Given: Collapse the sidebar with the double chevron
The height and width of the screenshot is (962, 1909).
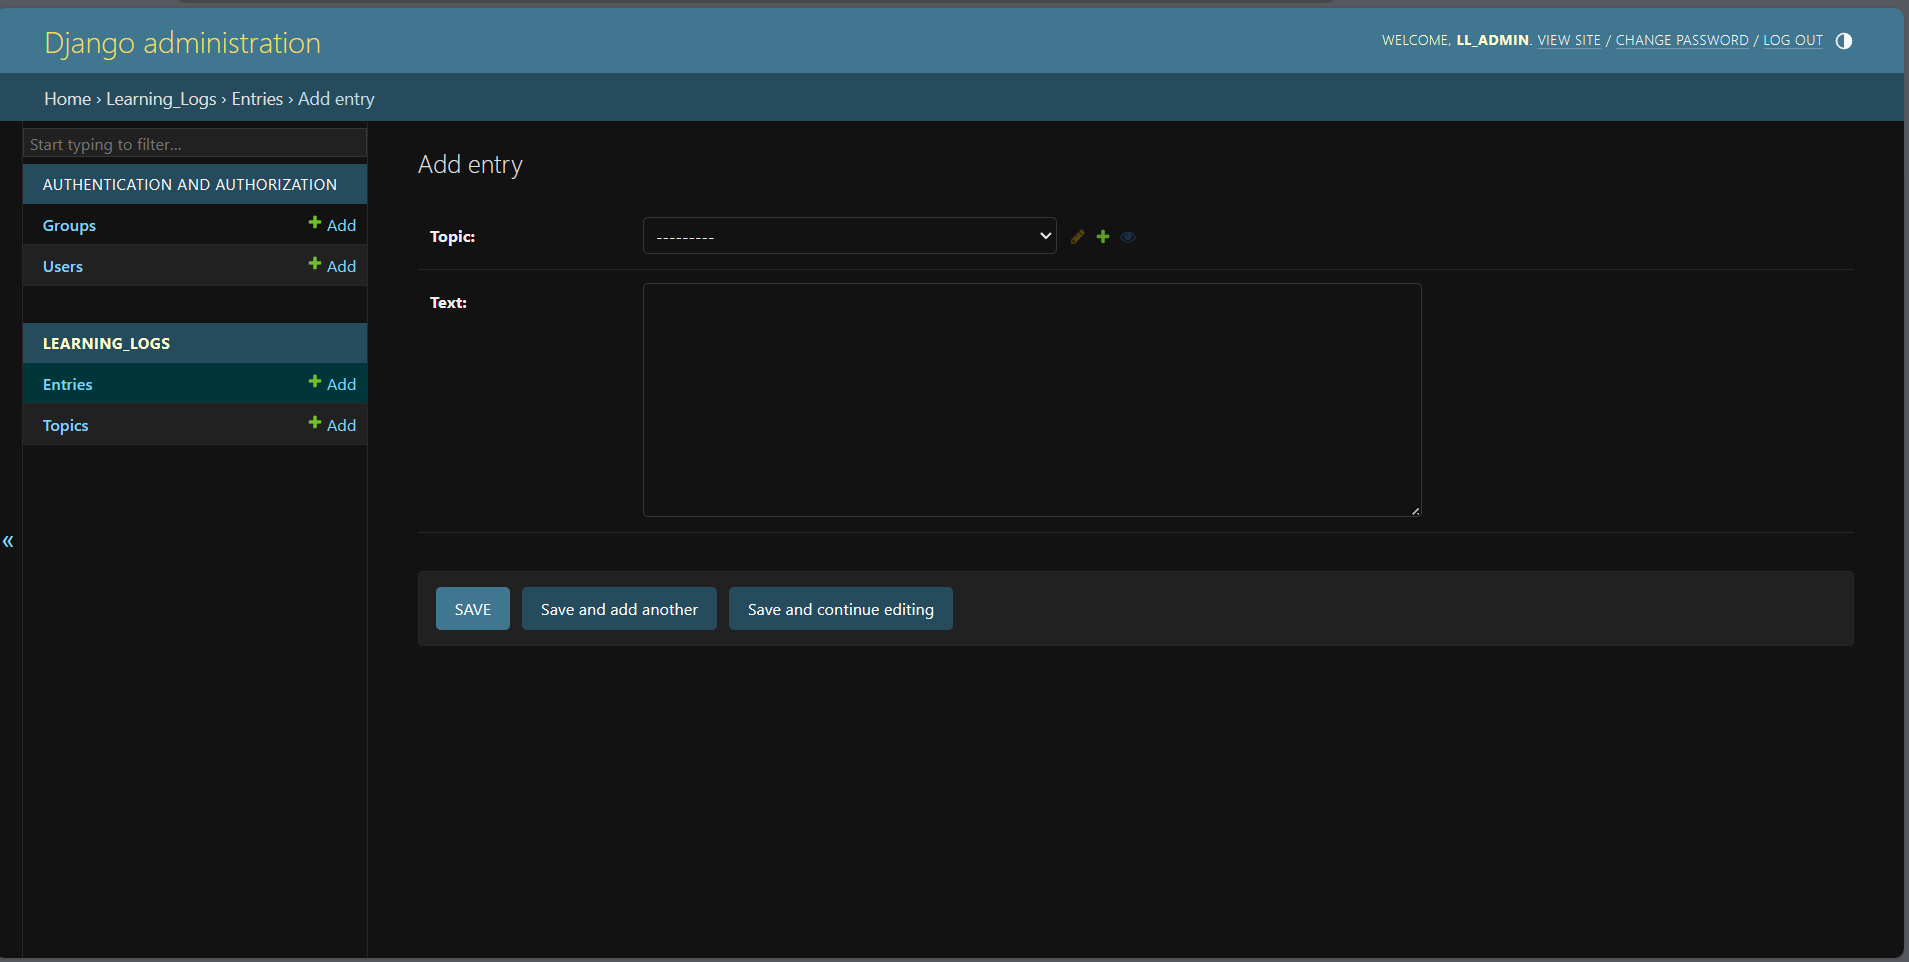Looking at the screenshot, I should [8, 541].
